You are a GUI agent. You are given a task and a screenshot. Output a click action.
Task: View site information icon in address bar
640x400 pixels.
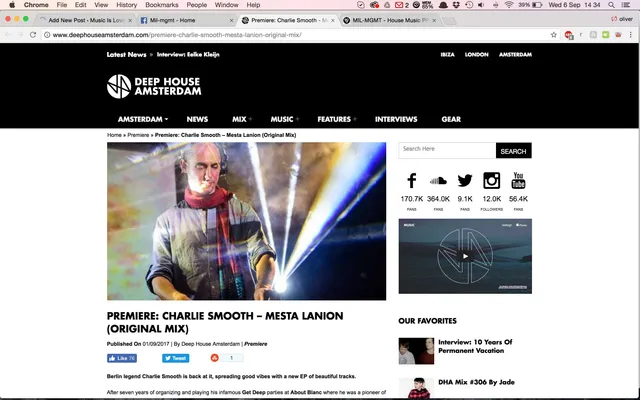pos(47,35)
